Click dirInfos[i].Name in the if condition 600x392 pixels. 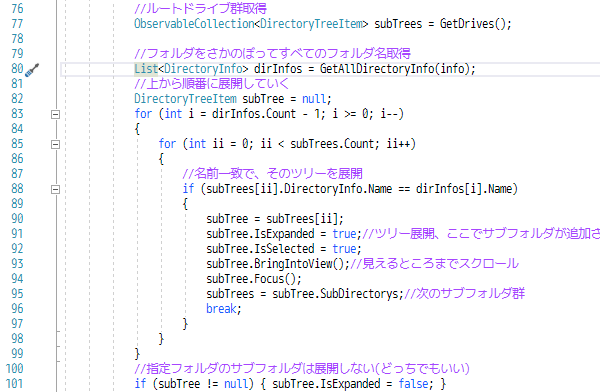464,189
